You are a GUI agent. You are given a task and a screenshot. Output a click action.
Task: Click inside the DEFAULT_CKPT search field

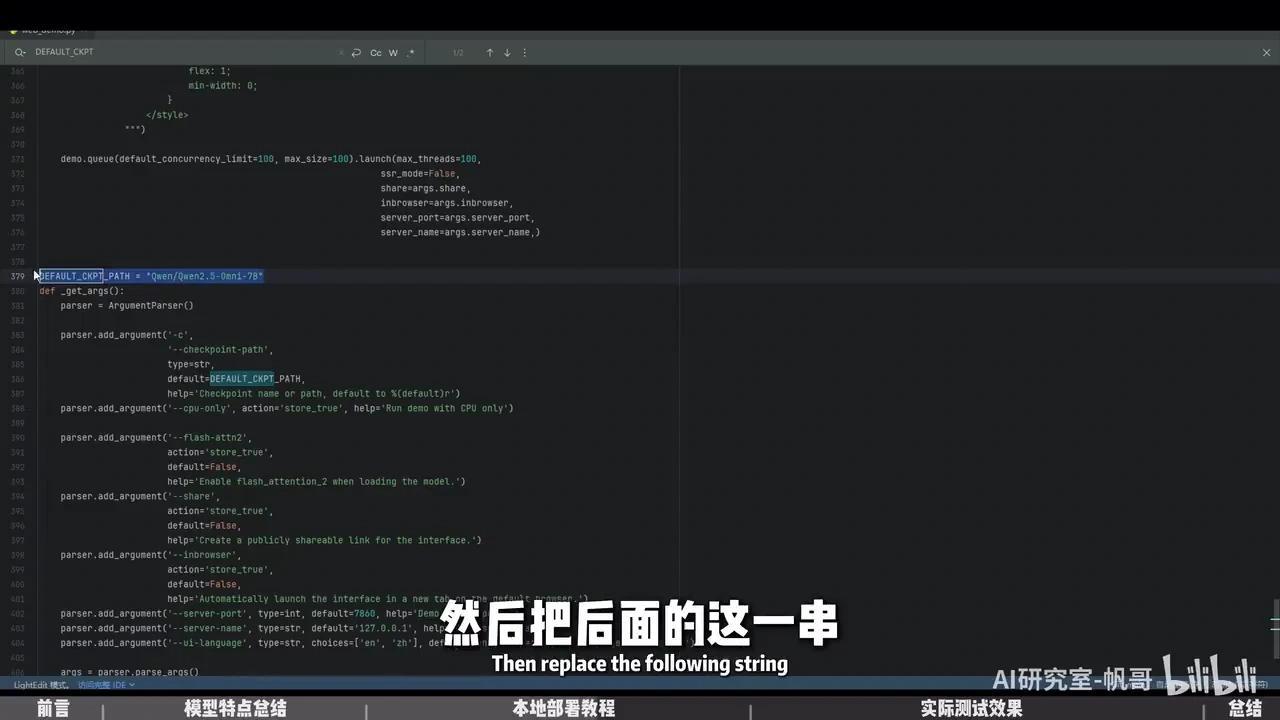[150, 51]
